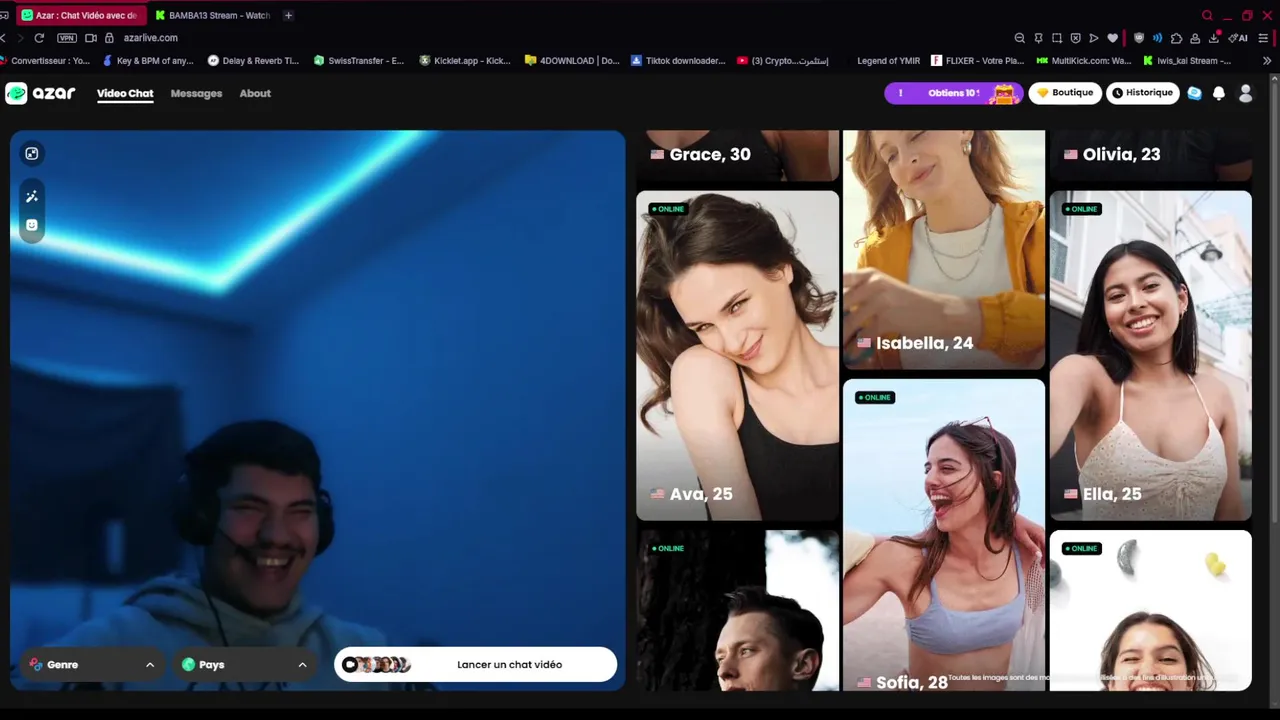The image size is (1280, 720).
Task: Open the notifications bell
Action: pyautogui.click(x=1219, y=93)
